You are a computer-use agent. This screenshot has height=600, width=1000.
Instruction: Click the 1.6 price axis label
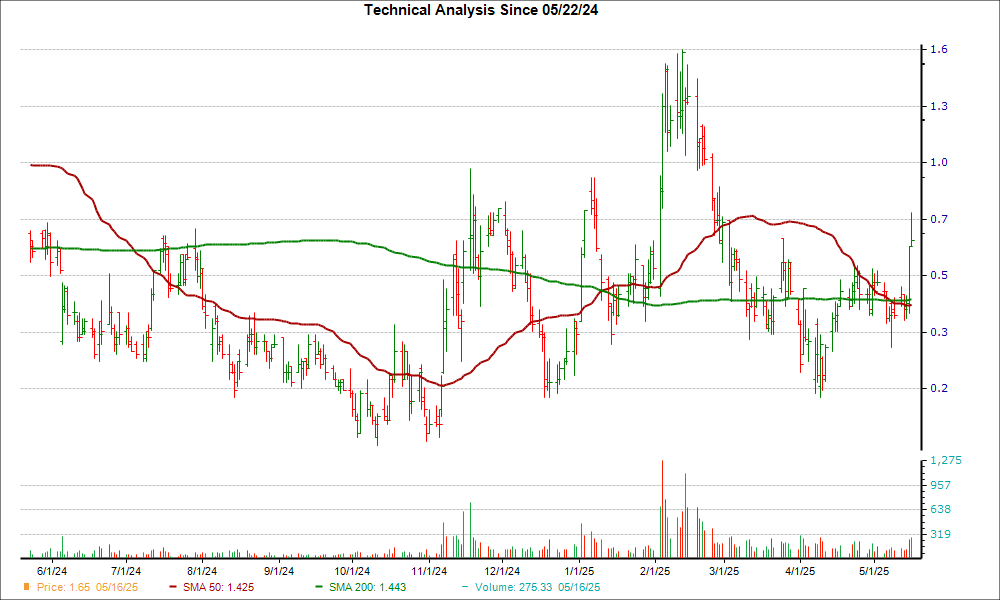tap(939, 50)
